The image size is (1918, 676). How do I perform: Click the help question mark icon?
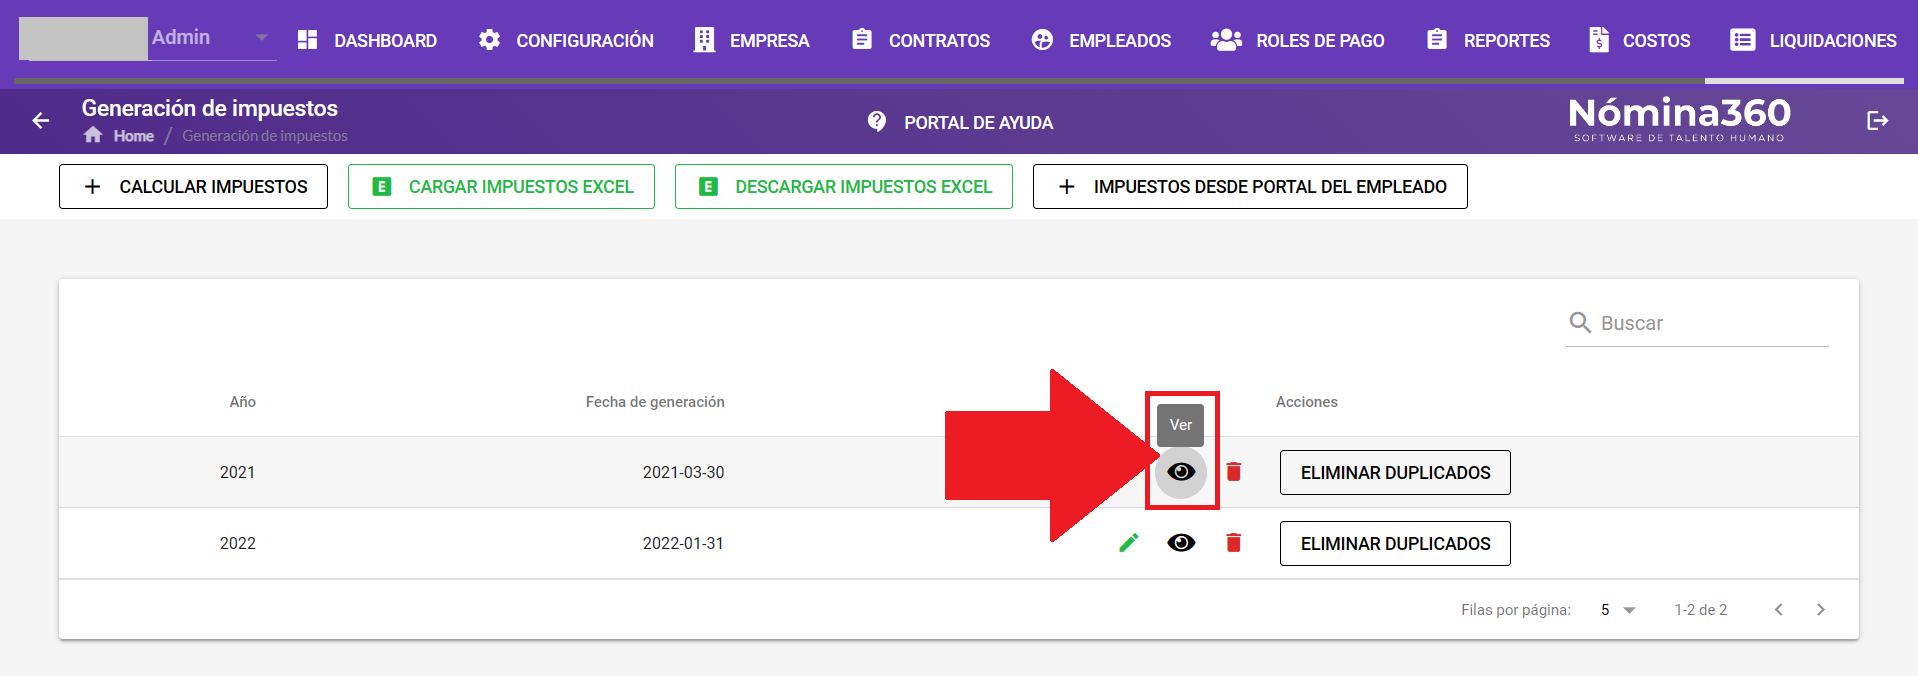pyautogui.click(x=877, y=121)
